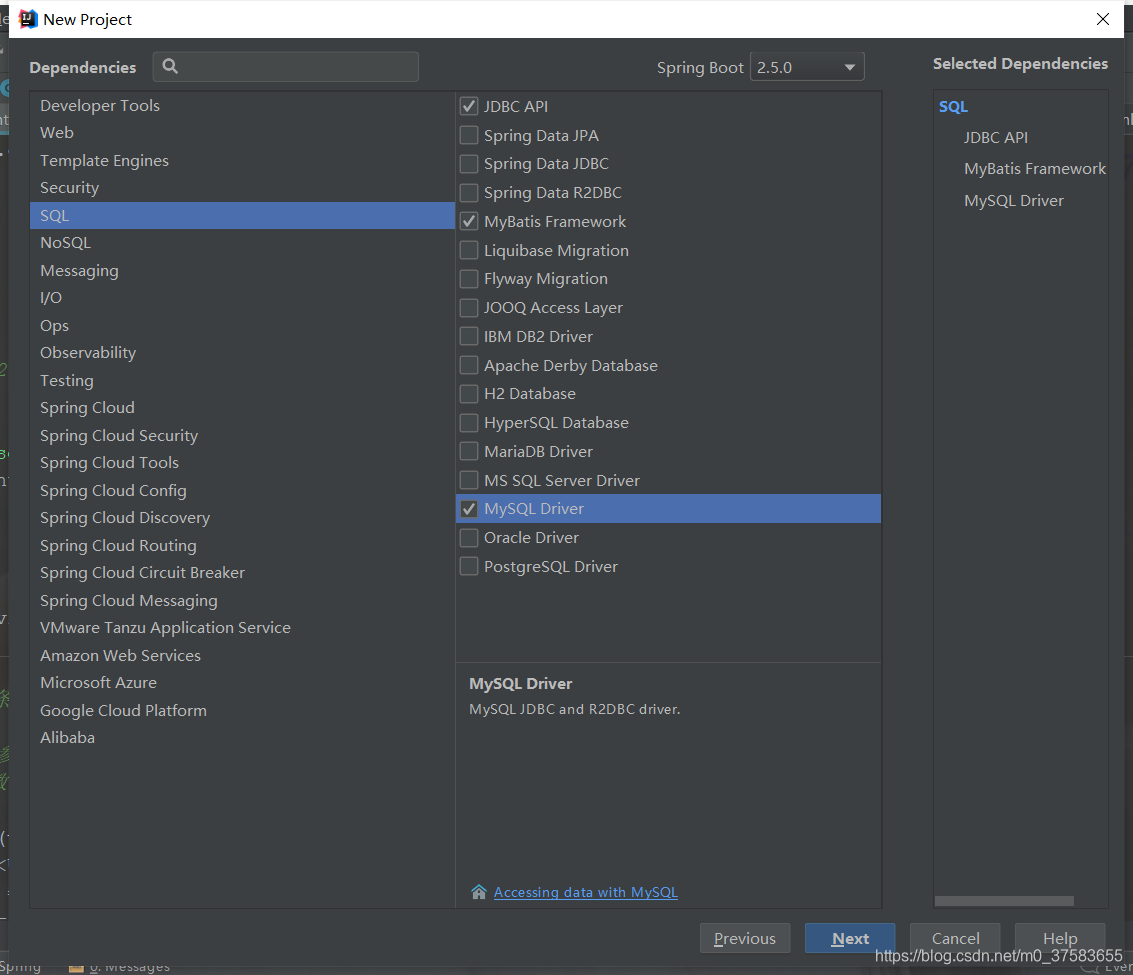The height and width of the screenshot is (975, 1133).
Task: Open the Web dependency category
Action: tap(242, 133)
